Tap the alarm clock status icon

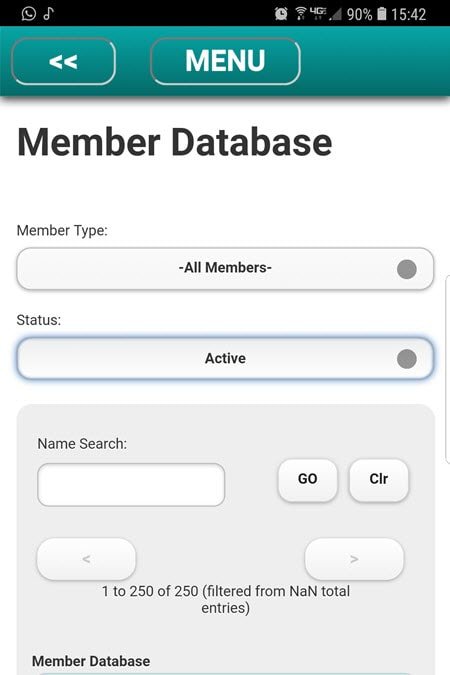(x=281, y=14)
